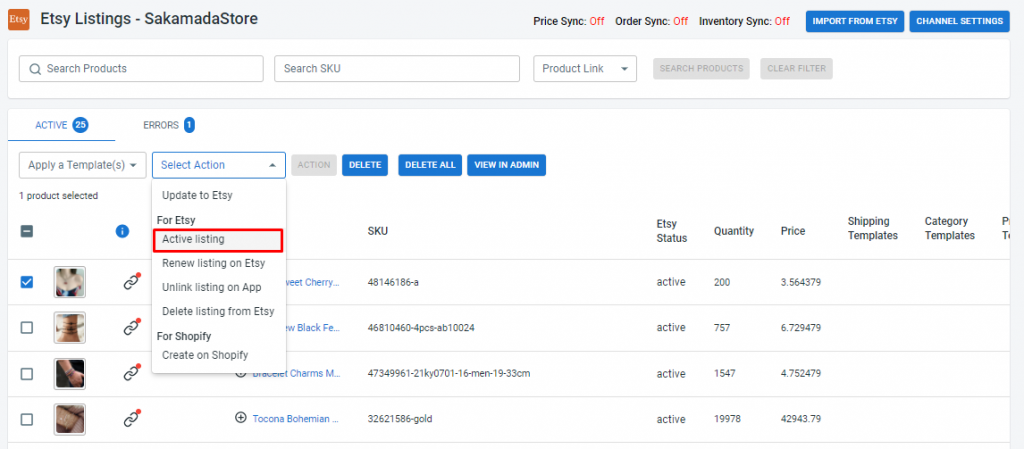1024x449 pixels.
Task: Open the Product Link dropdown
Action: (x=585, y=69)
